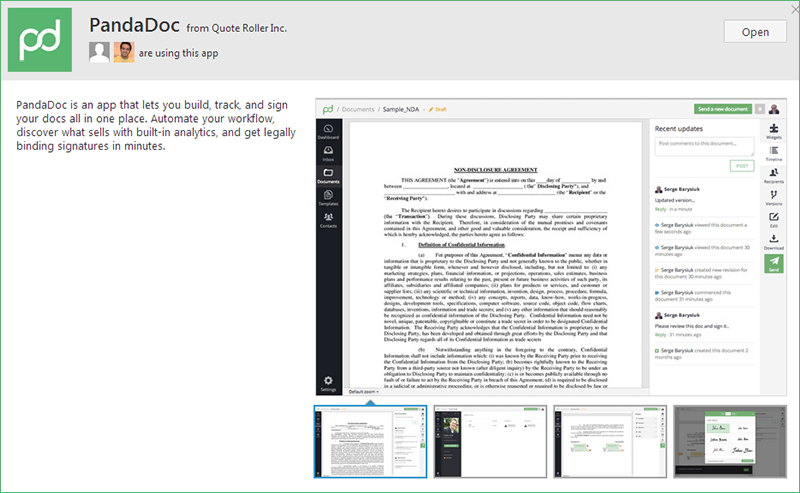The height and width of the screenshot is (493, 800).
Task: Click the Templates icon in preview sidebar
Action: [x=329, y=198]
